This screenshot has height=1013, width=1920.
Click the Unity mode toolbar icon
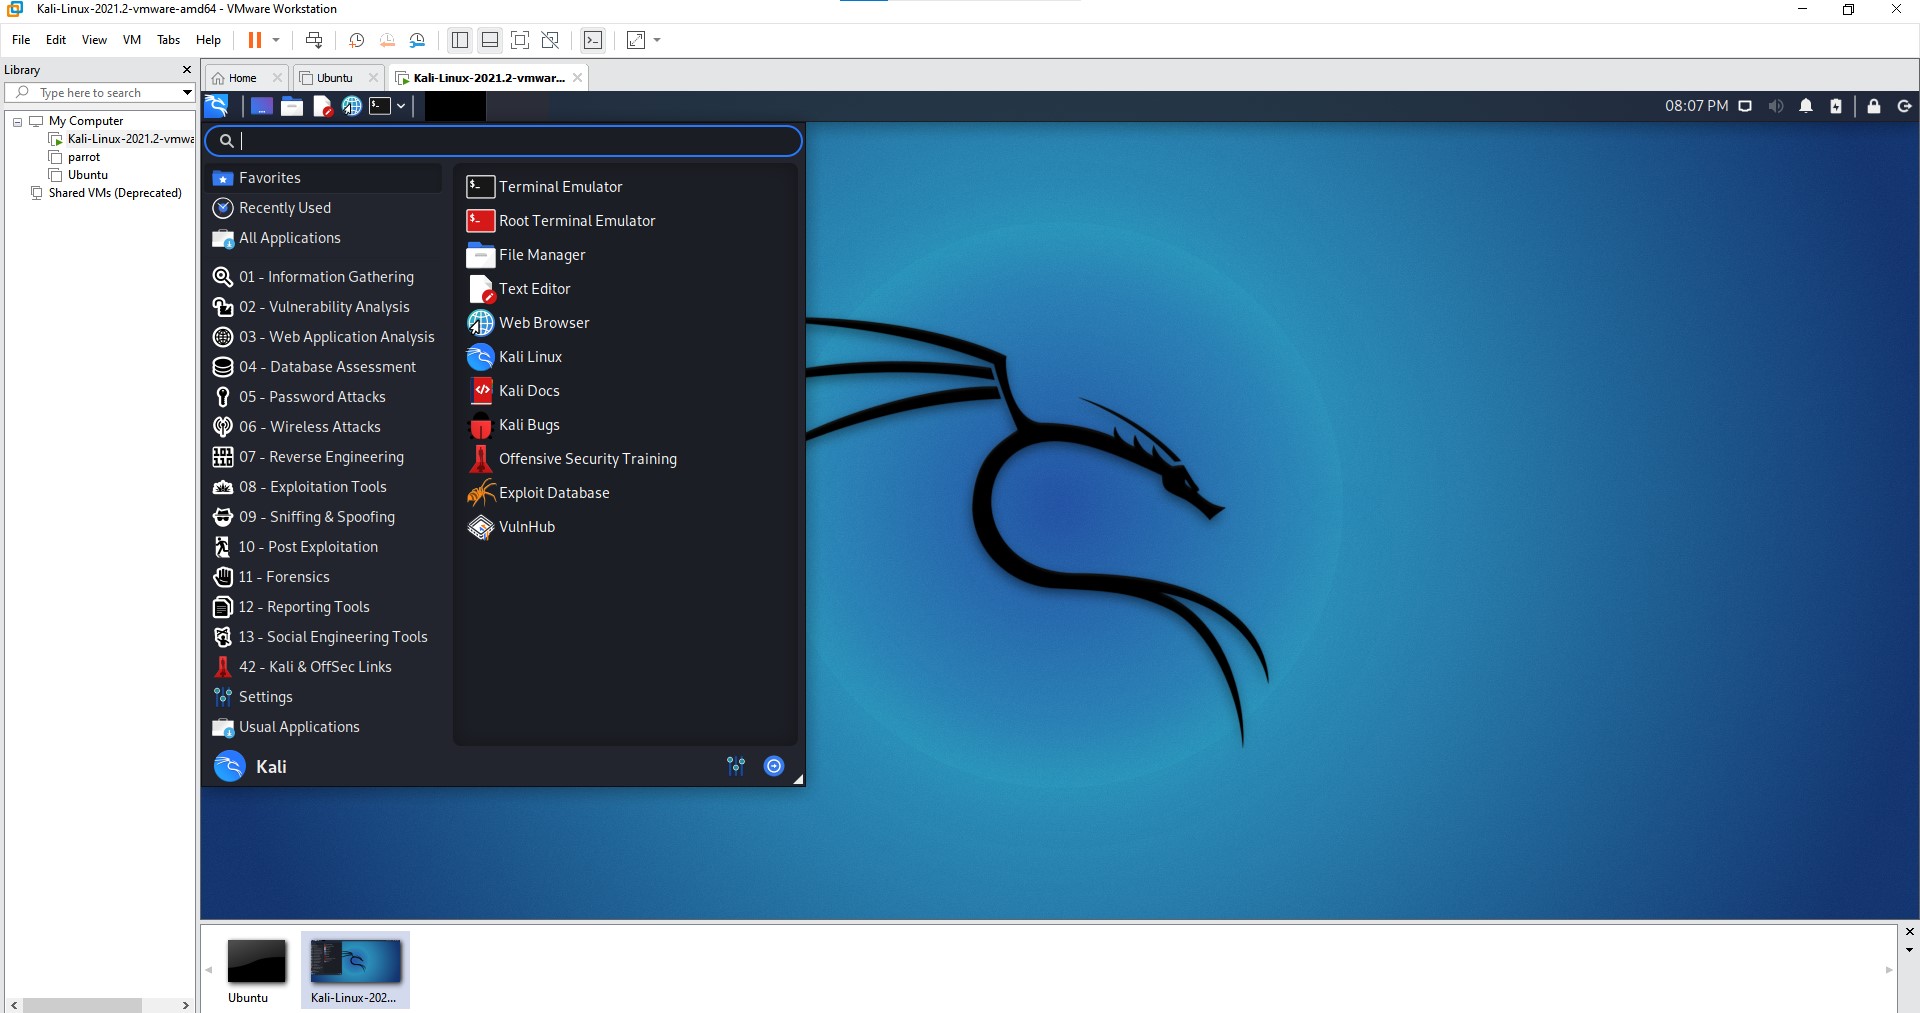point(550,40)
